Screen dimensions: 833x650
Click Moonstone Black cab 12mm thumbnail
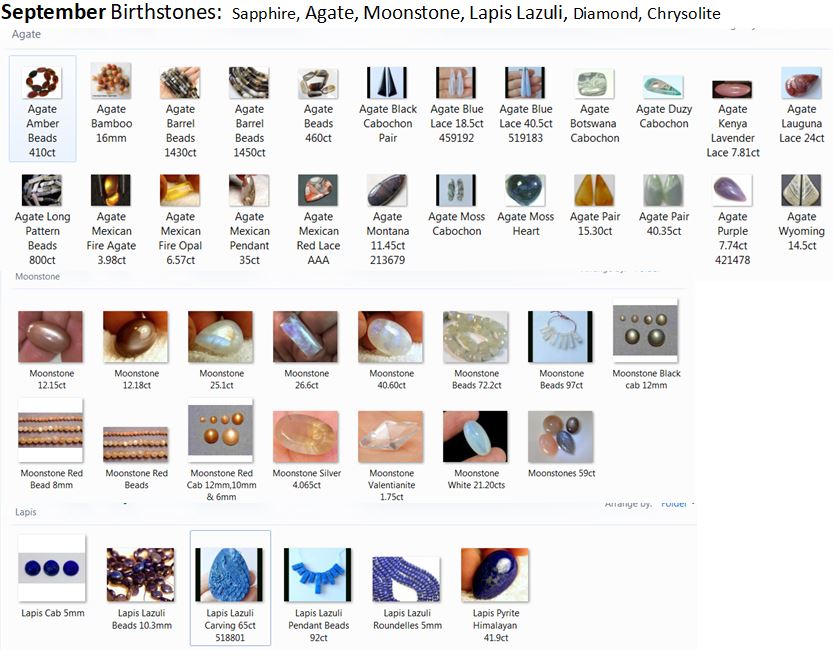(x=645, y=345)
